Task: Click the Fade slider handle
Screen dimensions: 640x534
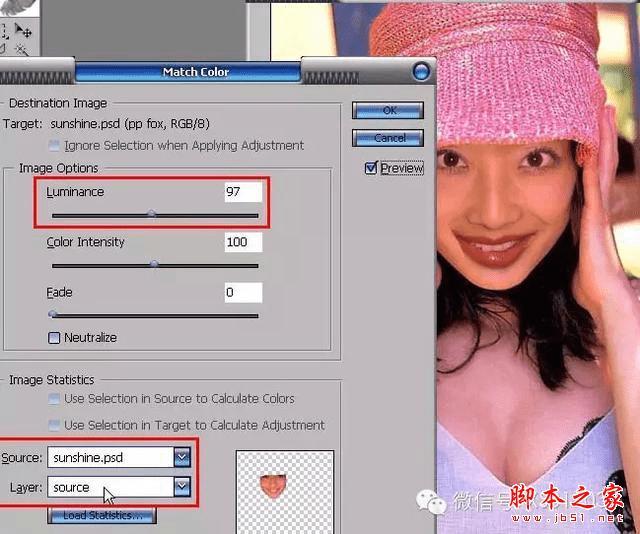Action: (x=52, y=314)
